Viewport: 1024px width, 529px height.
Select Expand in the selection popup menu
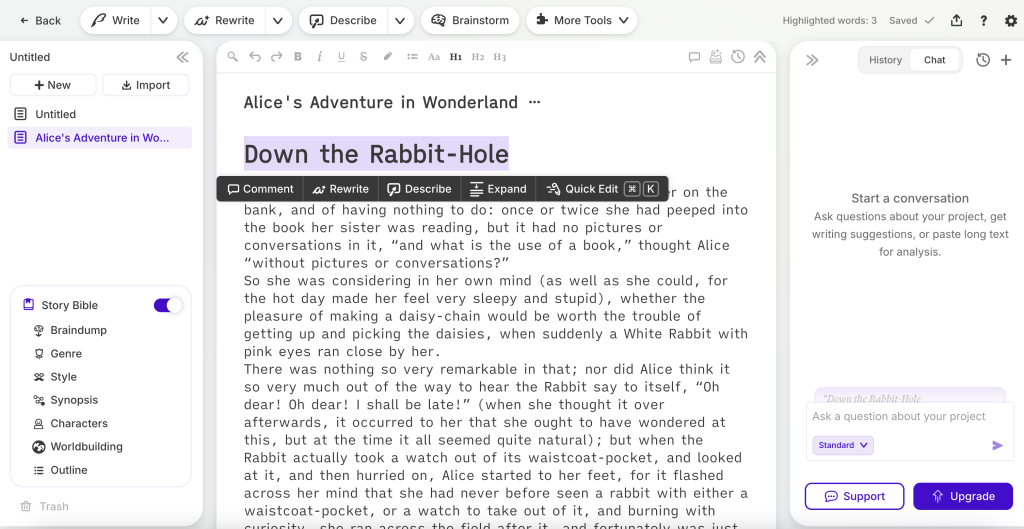[498, 189]
